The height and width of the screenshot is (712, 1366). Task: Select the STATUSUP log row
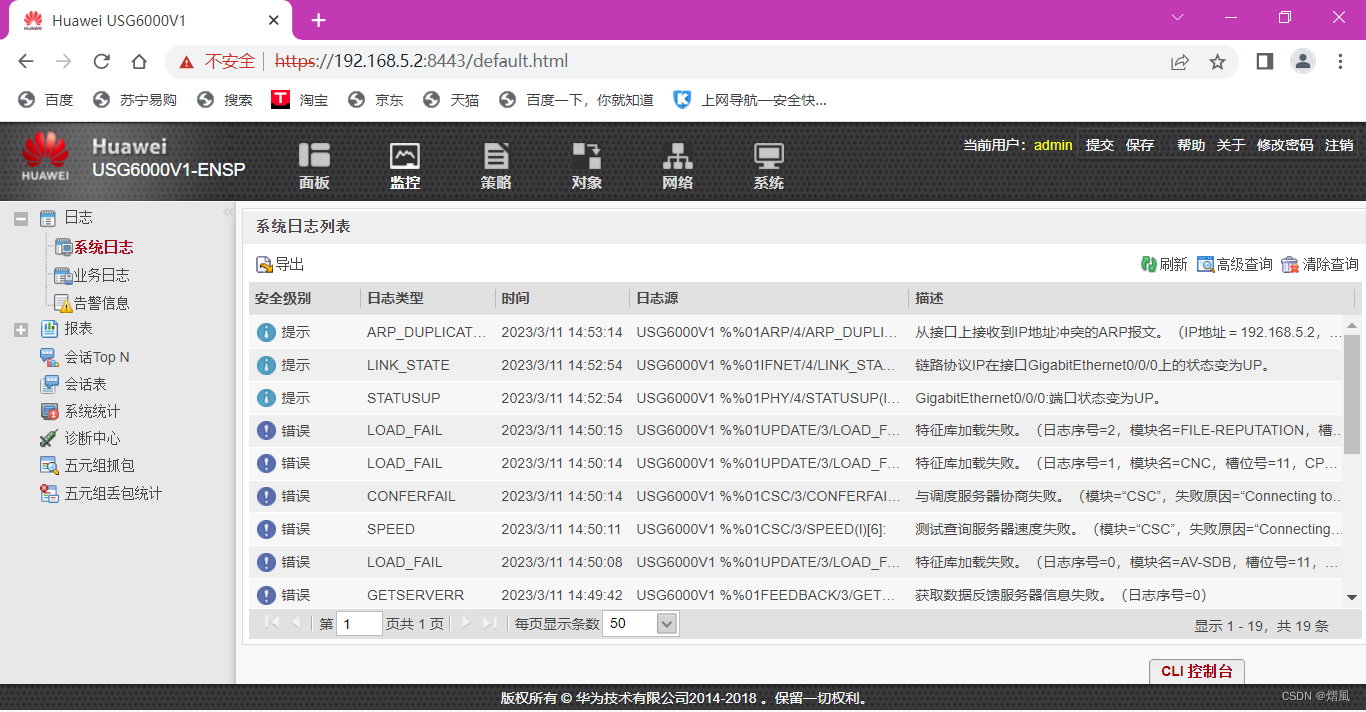coord(796,398)
